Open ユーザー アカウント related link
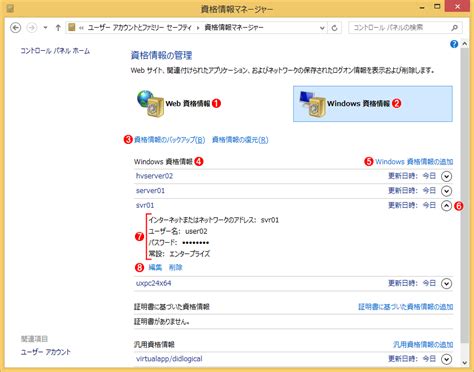474x372 pixels. pos(46,352)
